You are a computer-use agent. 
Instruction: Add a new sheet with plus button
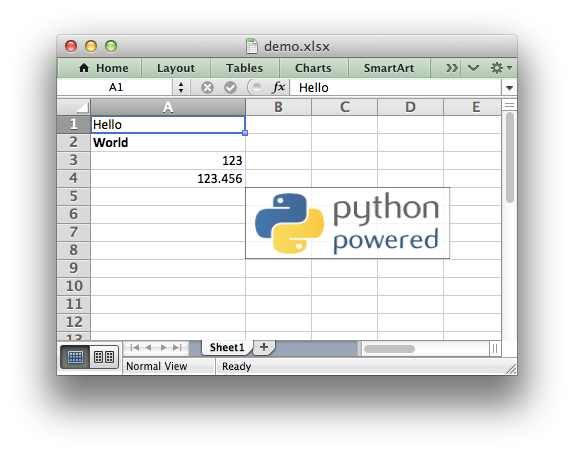click(x=264, y=347)
